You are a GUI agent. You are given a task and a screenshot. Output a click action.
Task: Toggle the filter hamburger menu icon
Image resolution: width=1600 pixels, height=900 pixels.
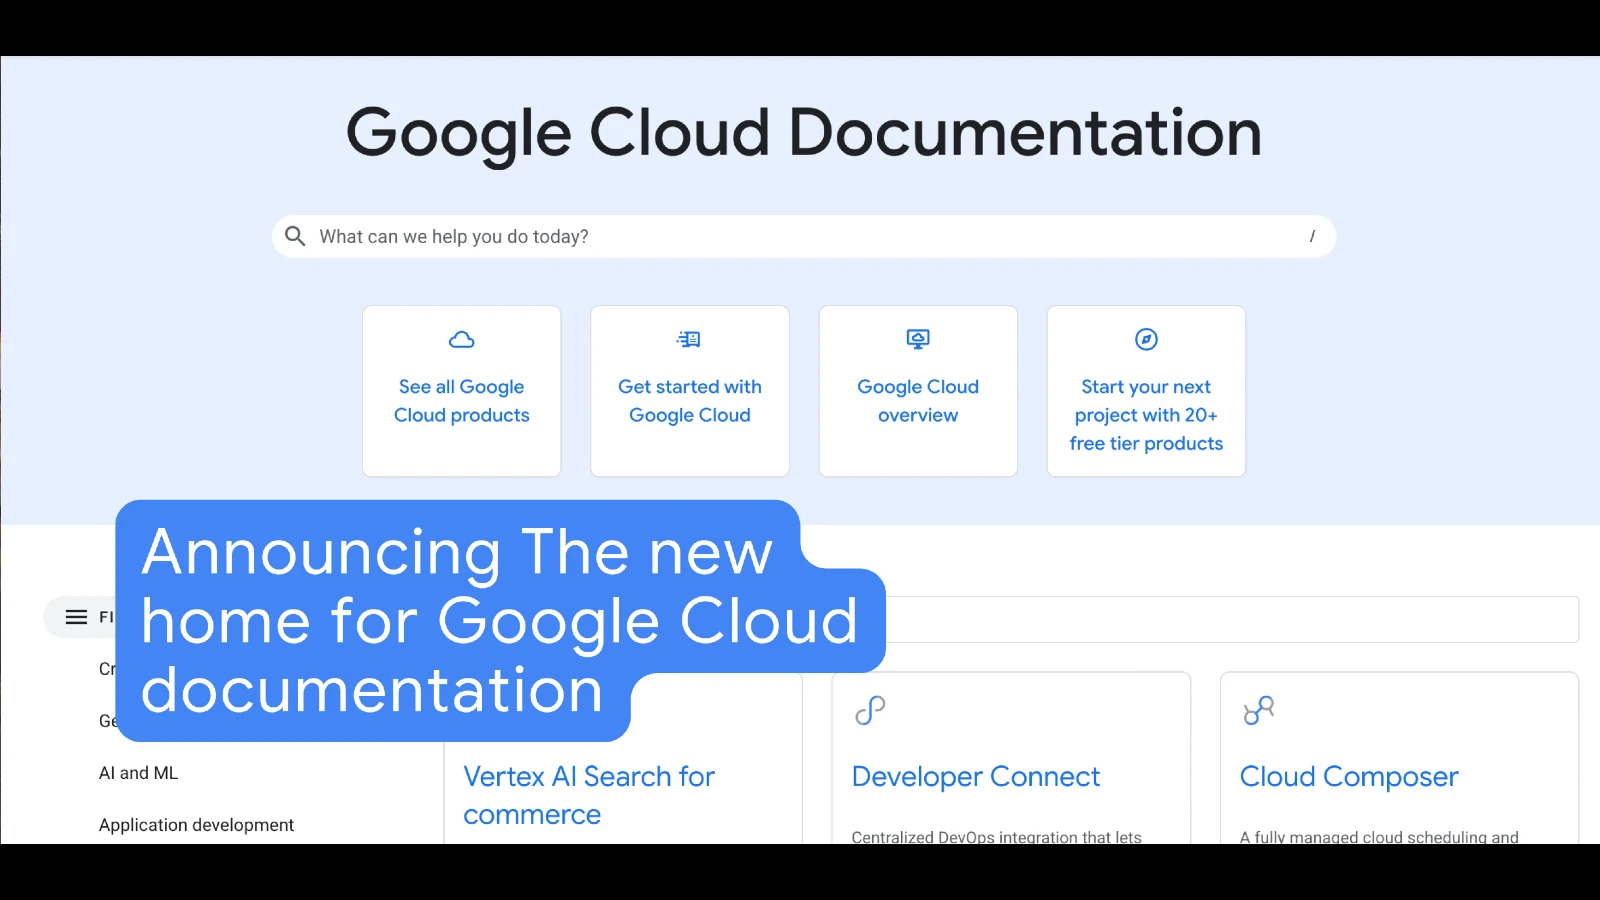(x=77, y=617)
